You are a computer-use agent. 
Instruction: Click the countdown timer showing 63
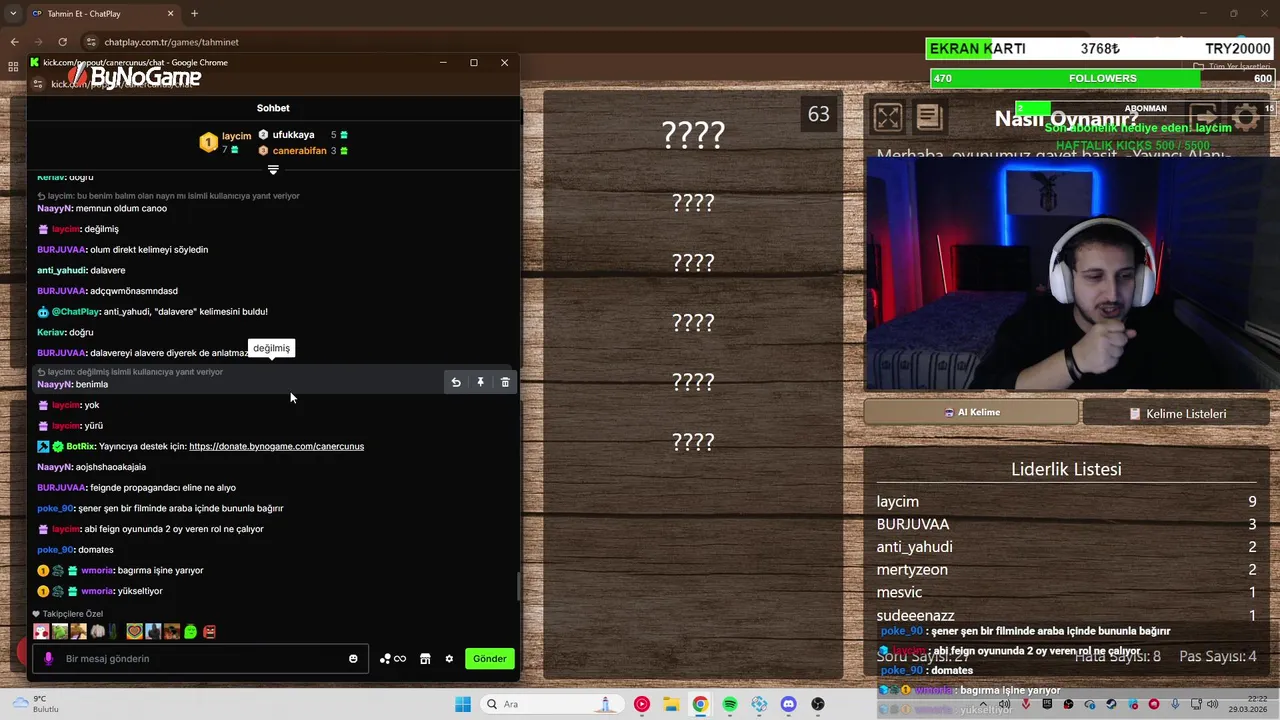click(819, 114)
